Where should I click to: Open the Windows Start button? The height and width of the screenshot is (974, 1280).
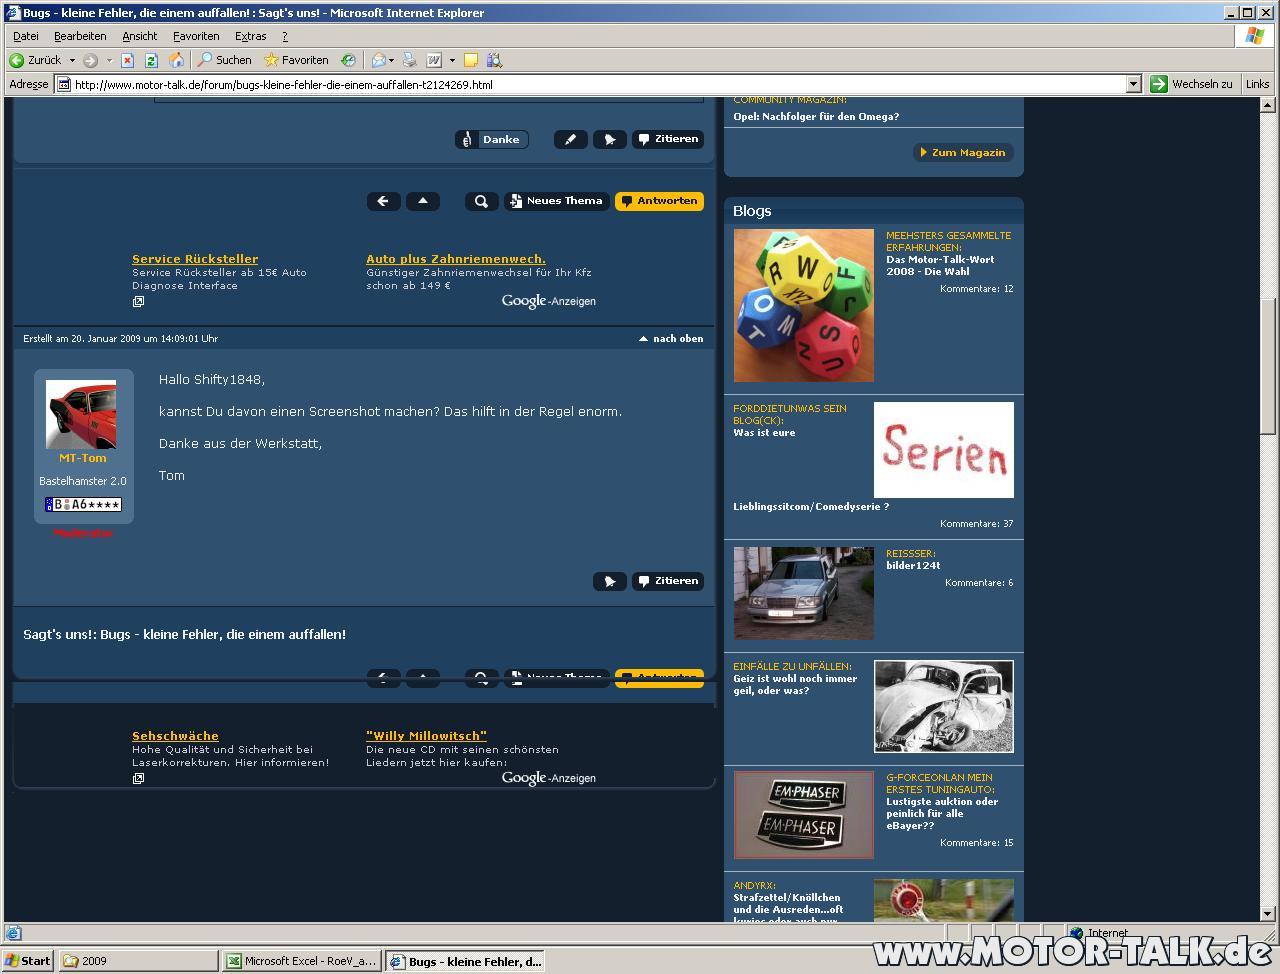coord(29,961)
